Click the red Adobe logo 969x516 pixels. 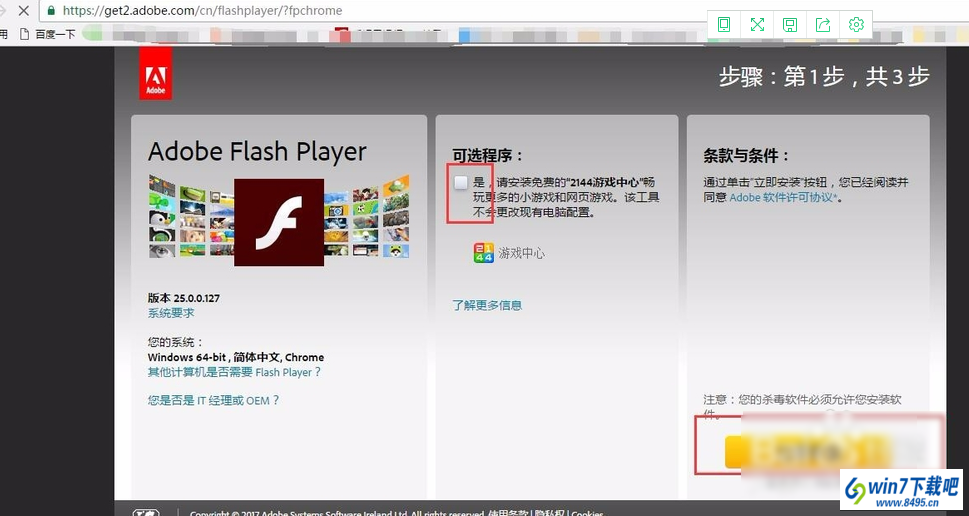point(156,74)
